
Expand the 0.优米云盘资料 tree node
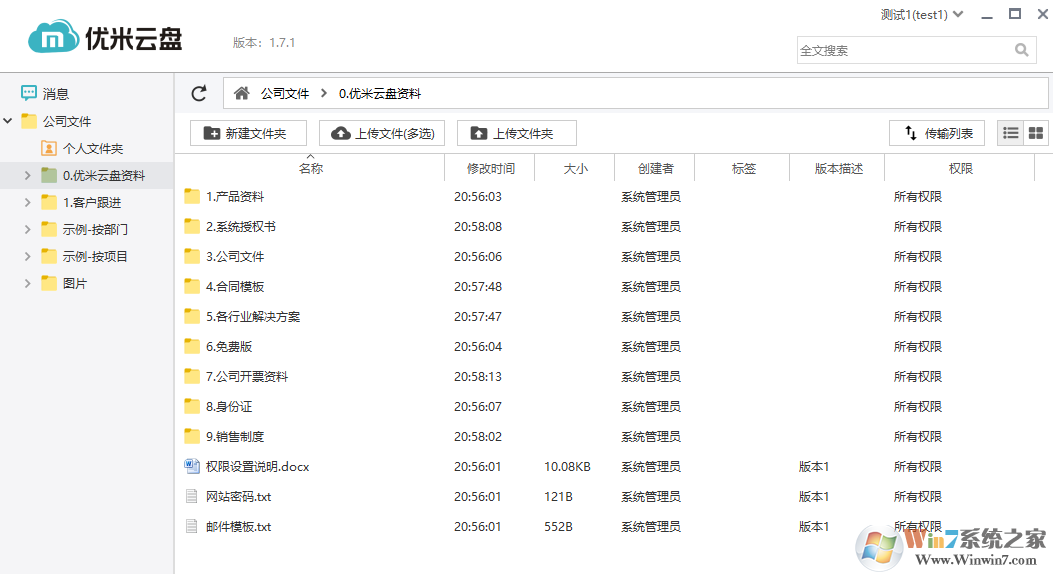click(28, 175)
